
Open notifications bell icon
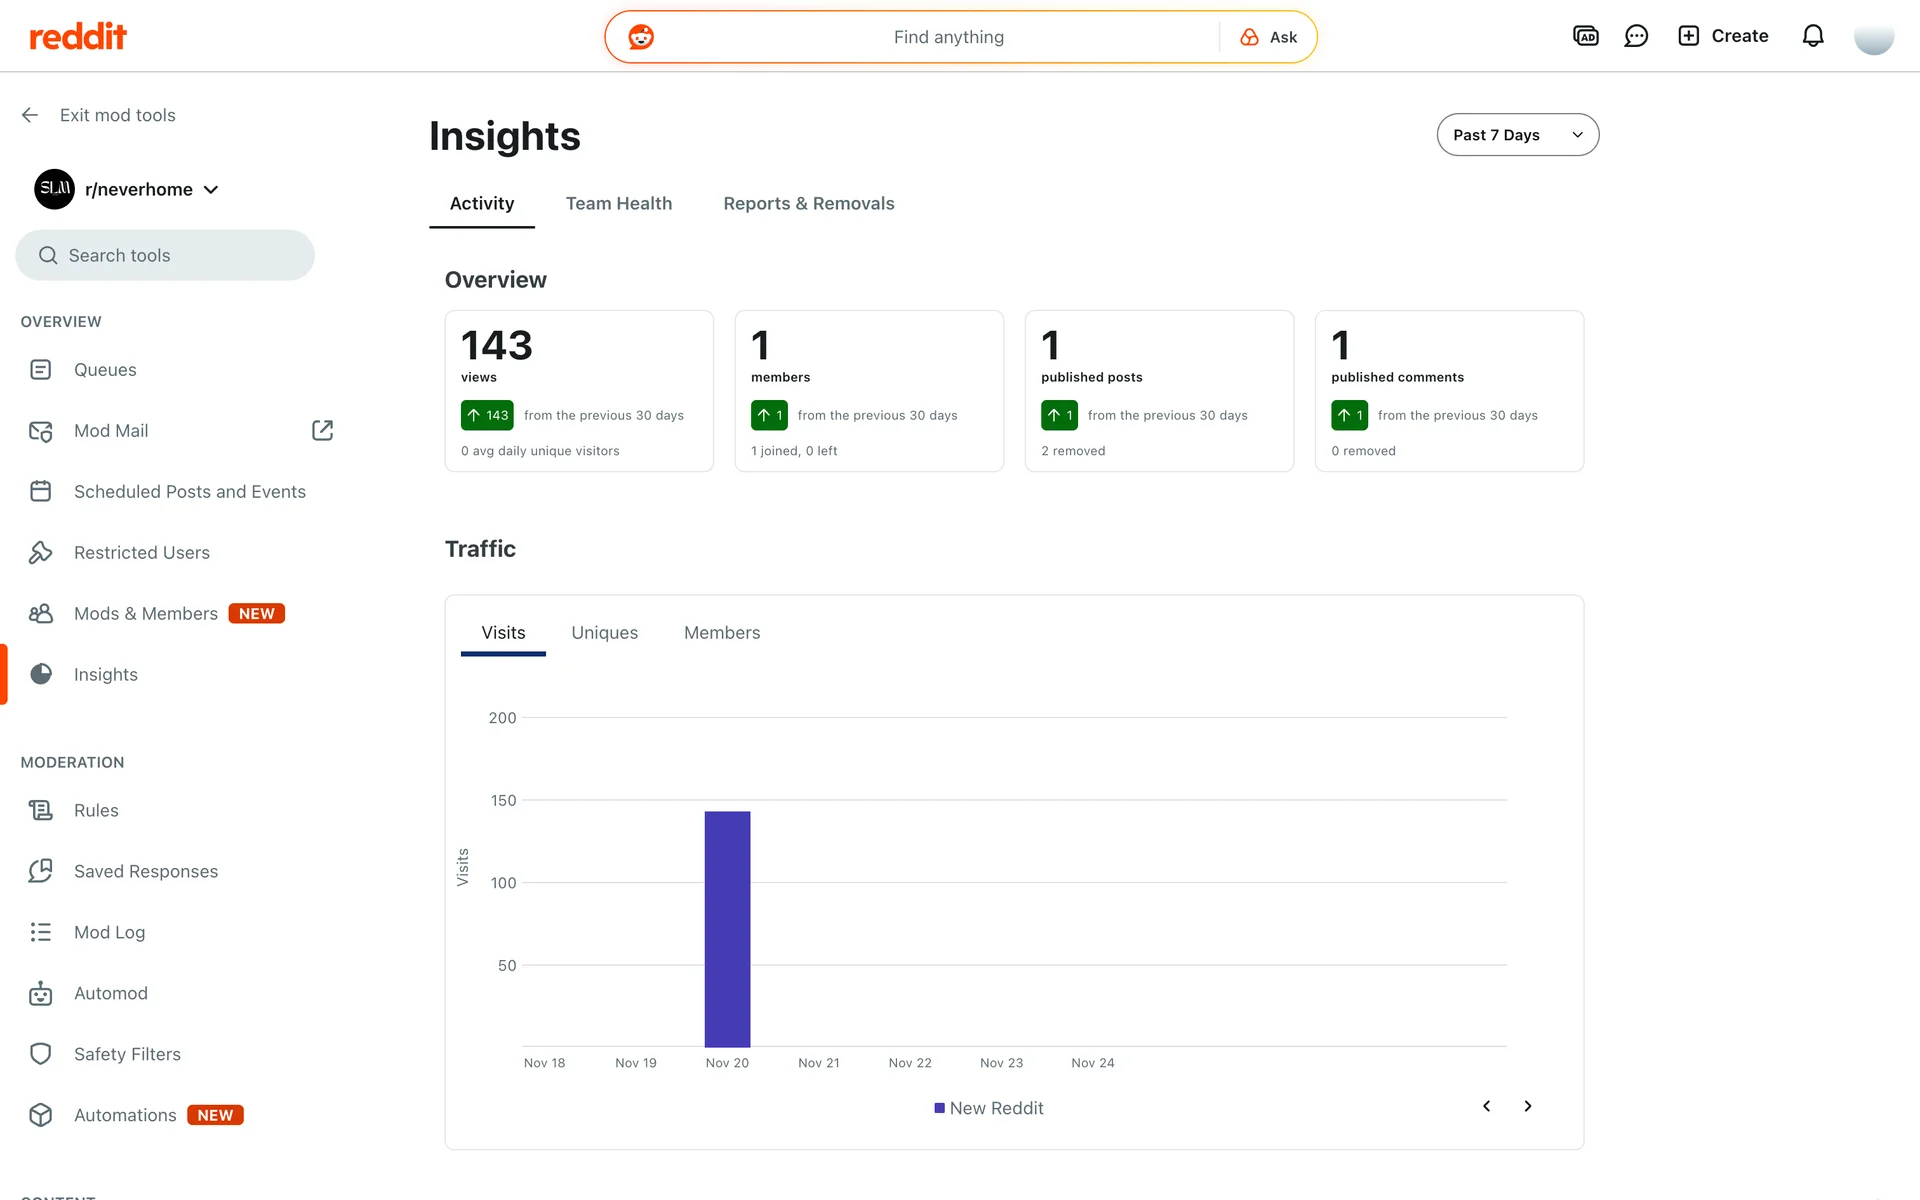(1813, 36)
